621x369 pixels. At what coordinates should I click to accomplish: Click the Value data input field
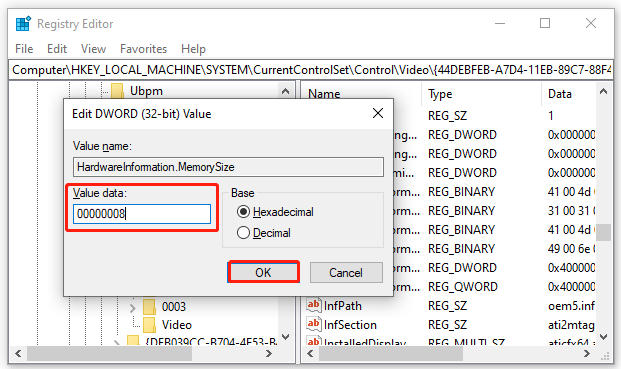point(142,214)
